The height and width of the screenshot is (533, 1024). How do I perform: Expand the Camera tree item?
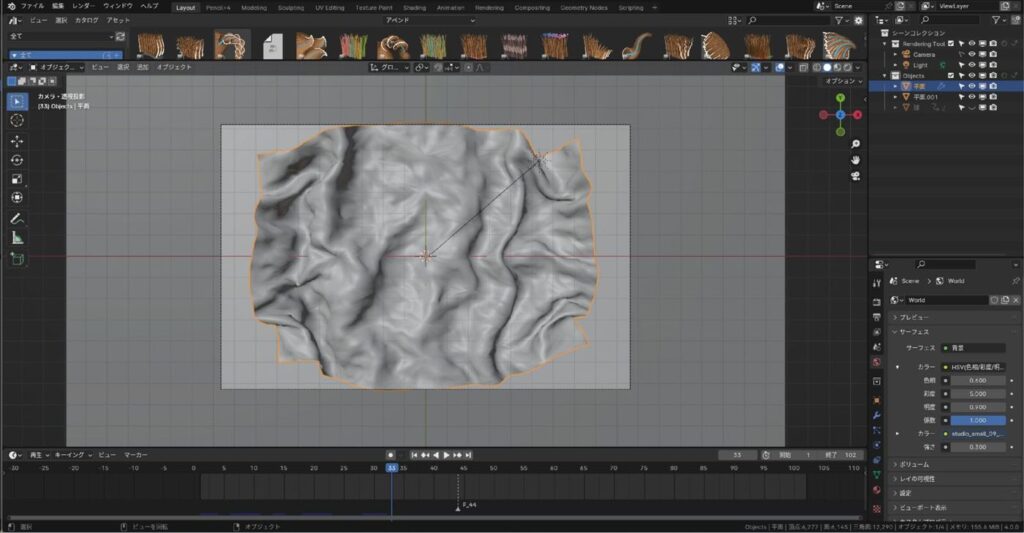895,54
